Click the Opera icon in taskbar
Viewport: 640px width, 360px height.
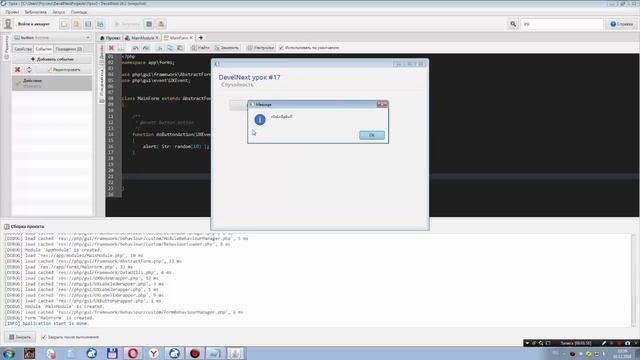click(x=133, y=353)
